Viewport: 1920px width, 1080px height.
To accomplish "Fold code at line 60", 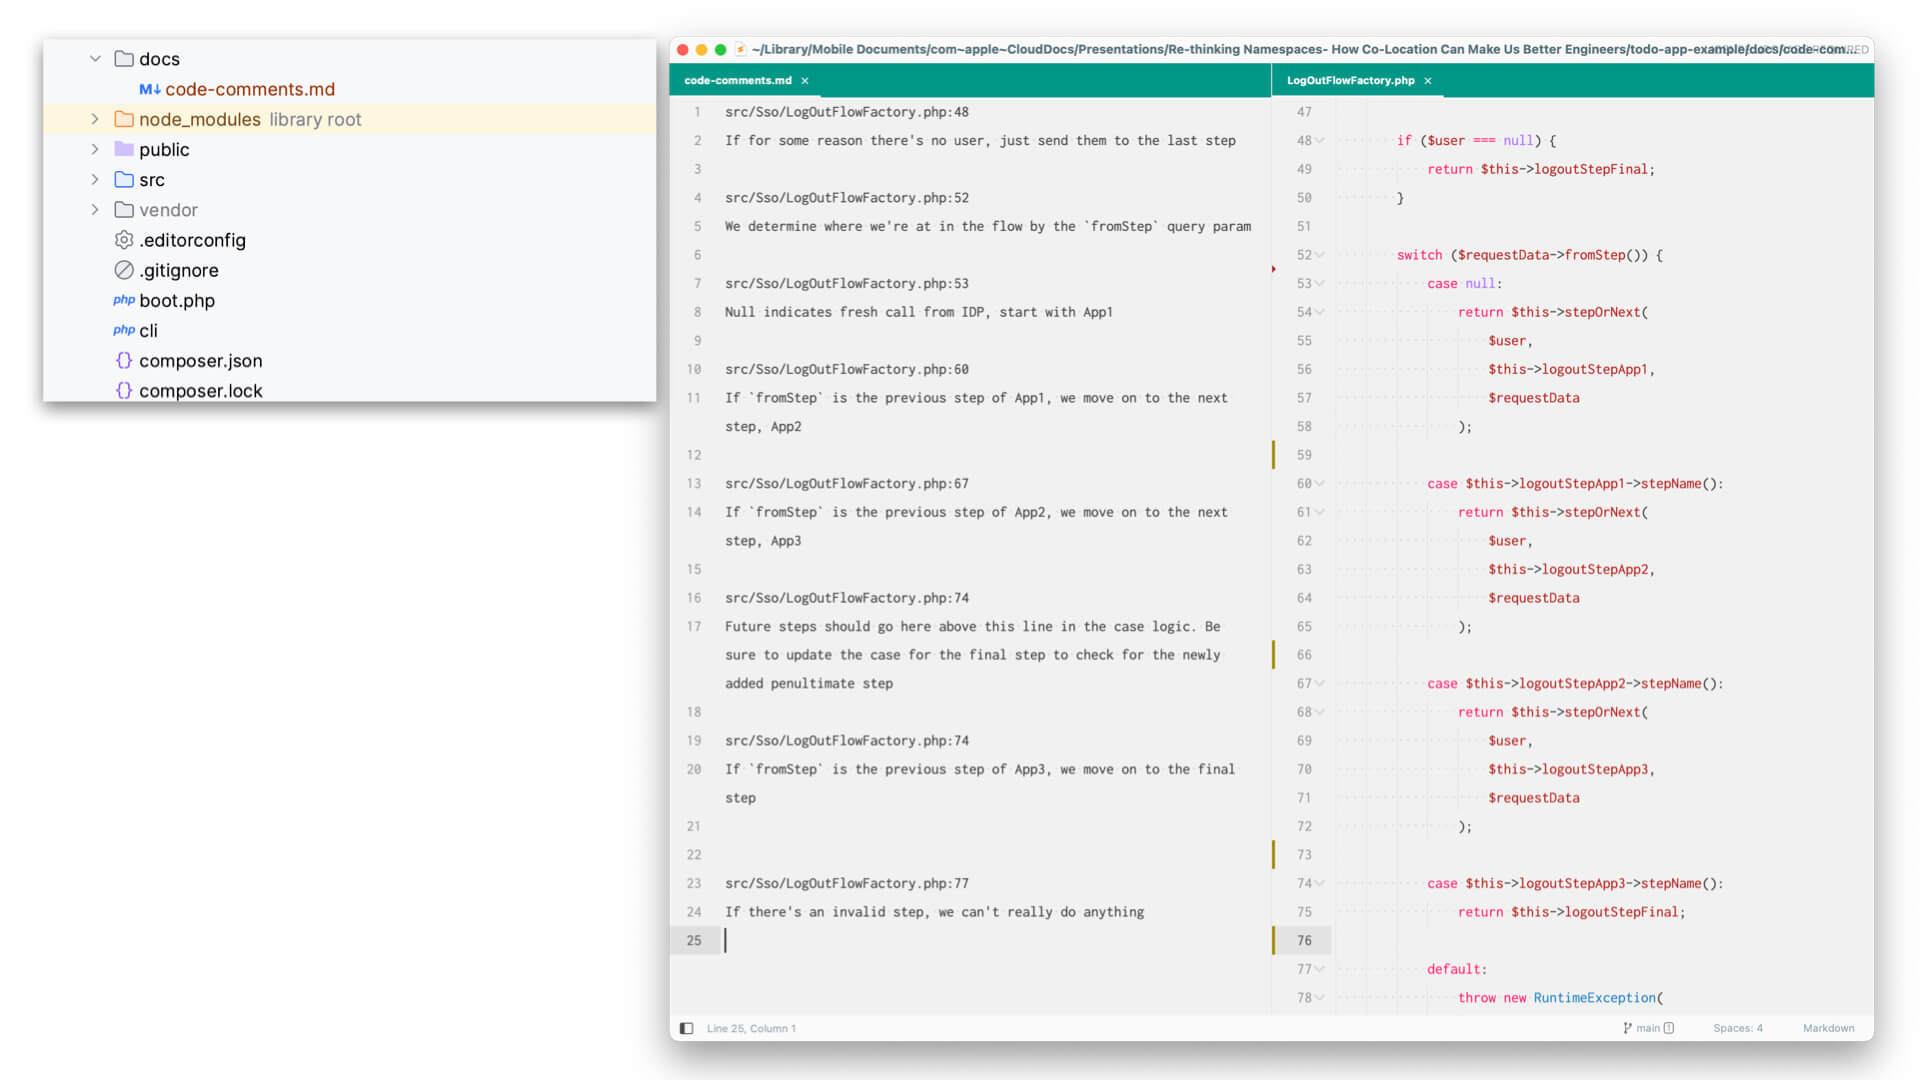I will point(1320,484).
